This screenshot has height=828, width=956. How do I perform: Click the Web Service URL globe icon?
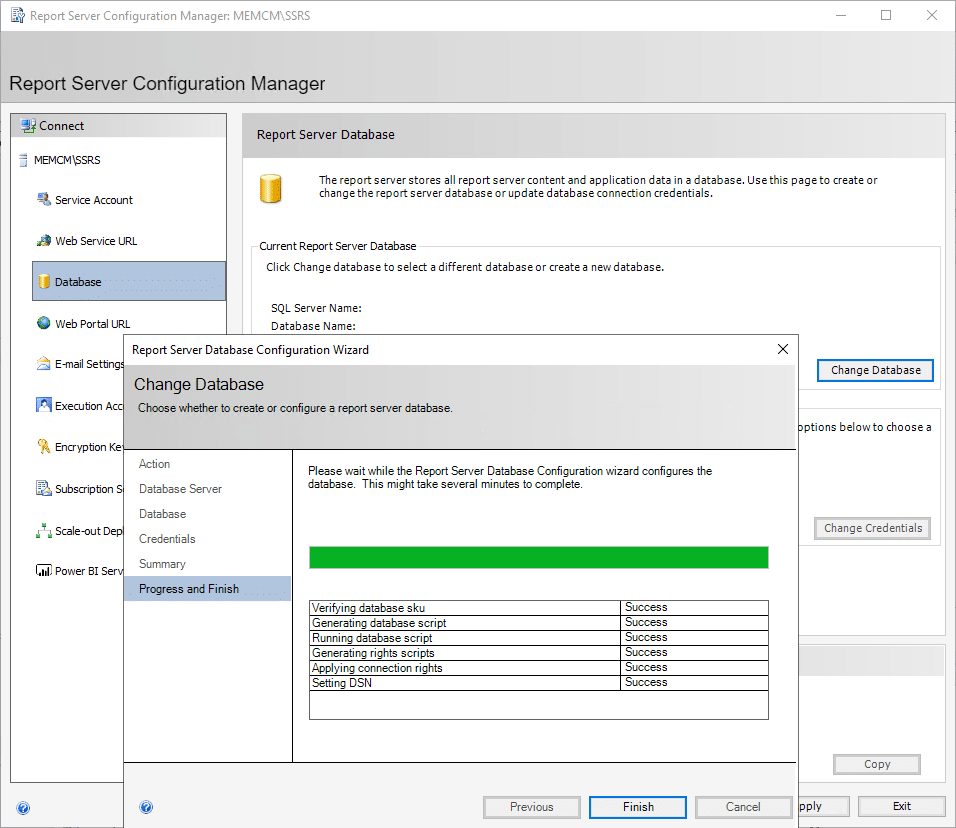[43, 241]
